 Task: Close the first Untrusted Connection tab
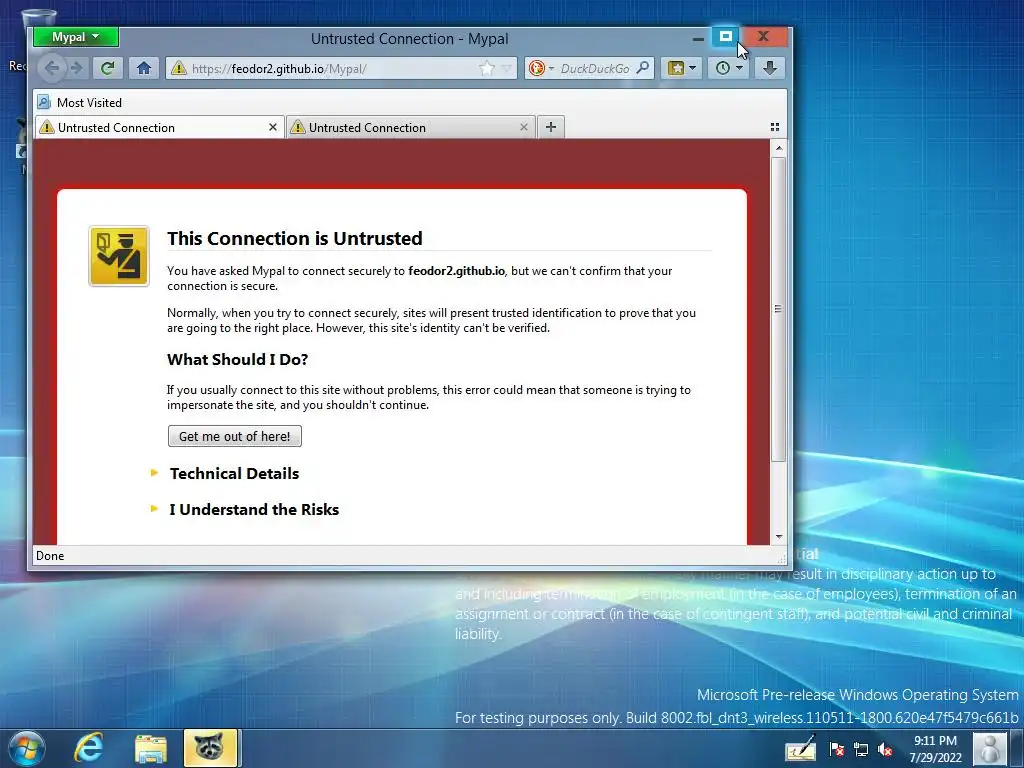(272, 127)
